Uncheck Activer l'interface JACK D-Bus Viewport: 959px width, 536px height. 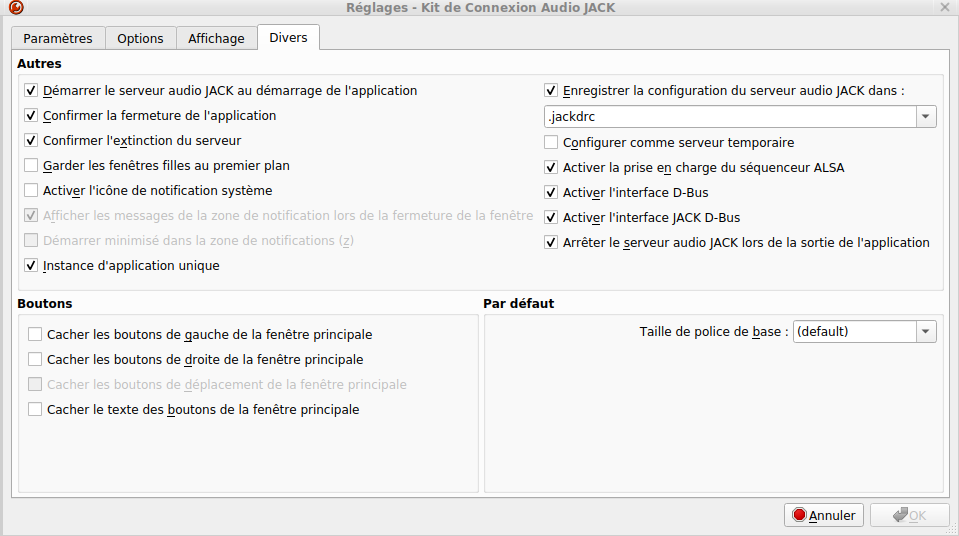551,218
